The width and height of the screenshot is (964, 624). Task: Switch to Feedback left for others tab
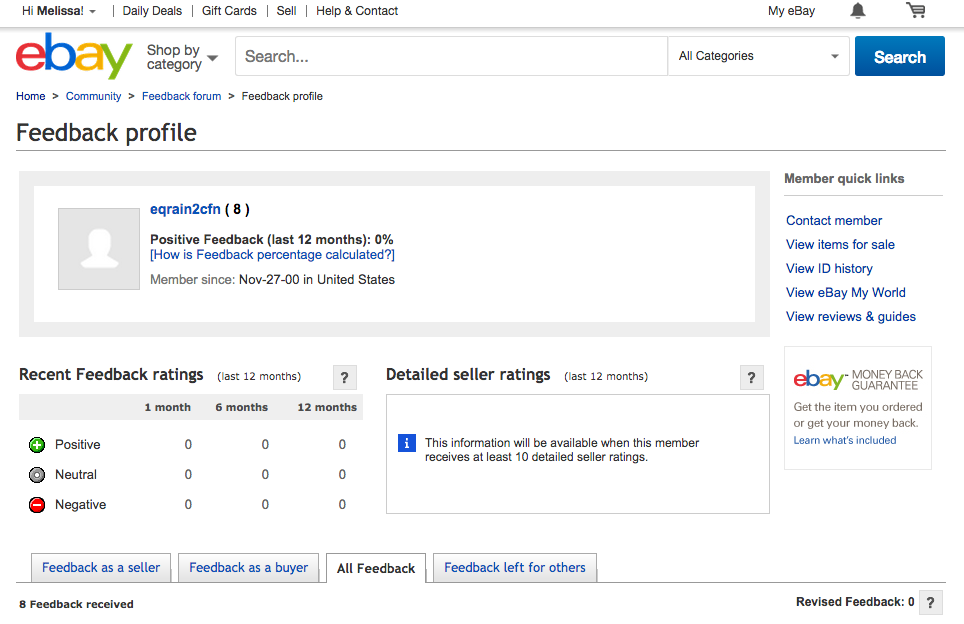(x=515, y=567)
